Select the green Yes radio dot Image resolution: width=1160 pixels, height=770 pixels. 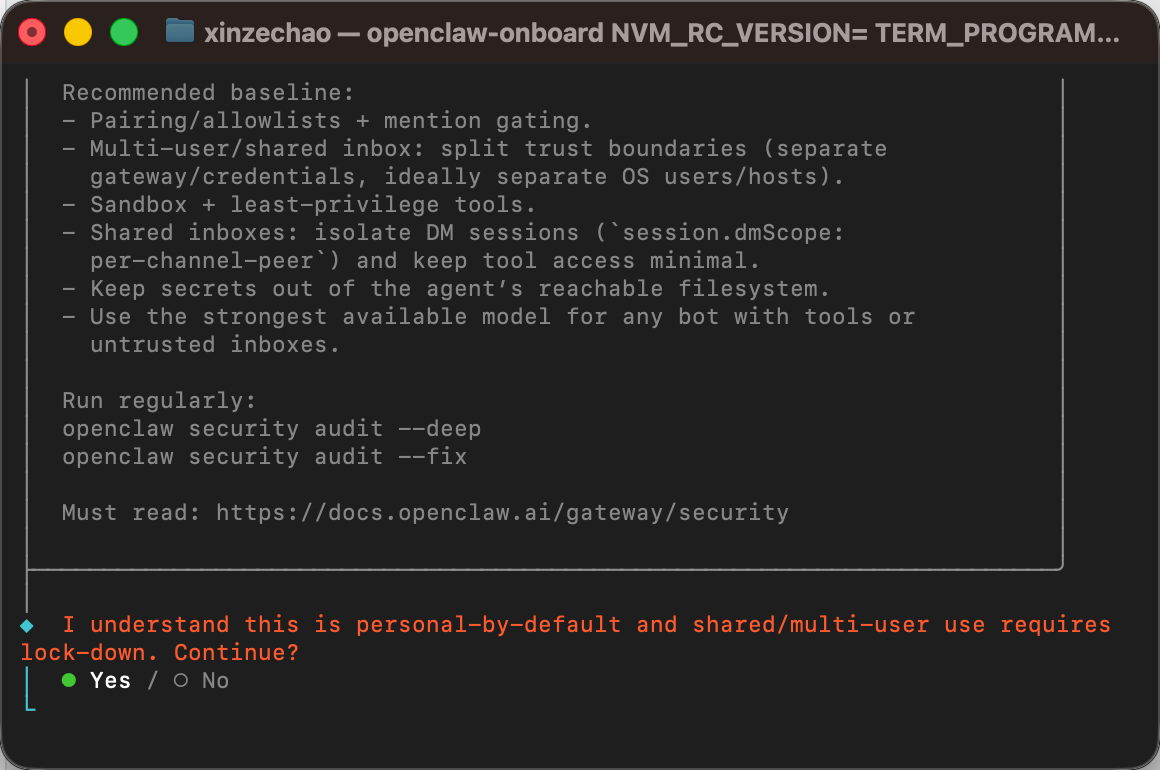pyautogui.click(x=69, y=680)
